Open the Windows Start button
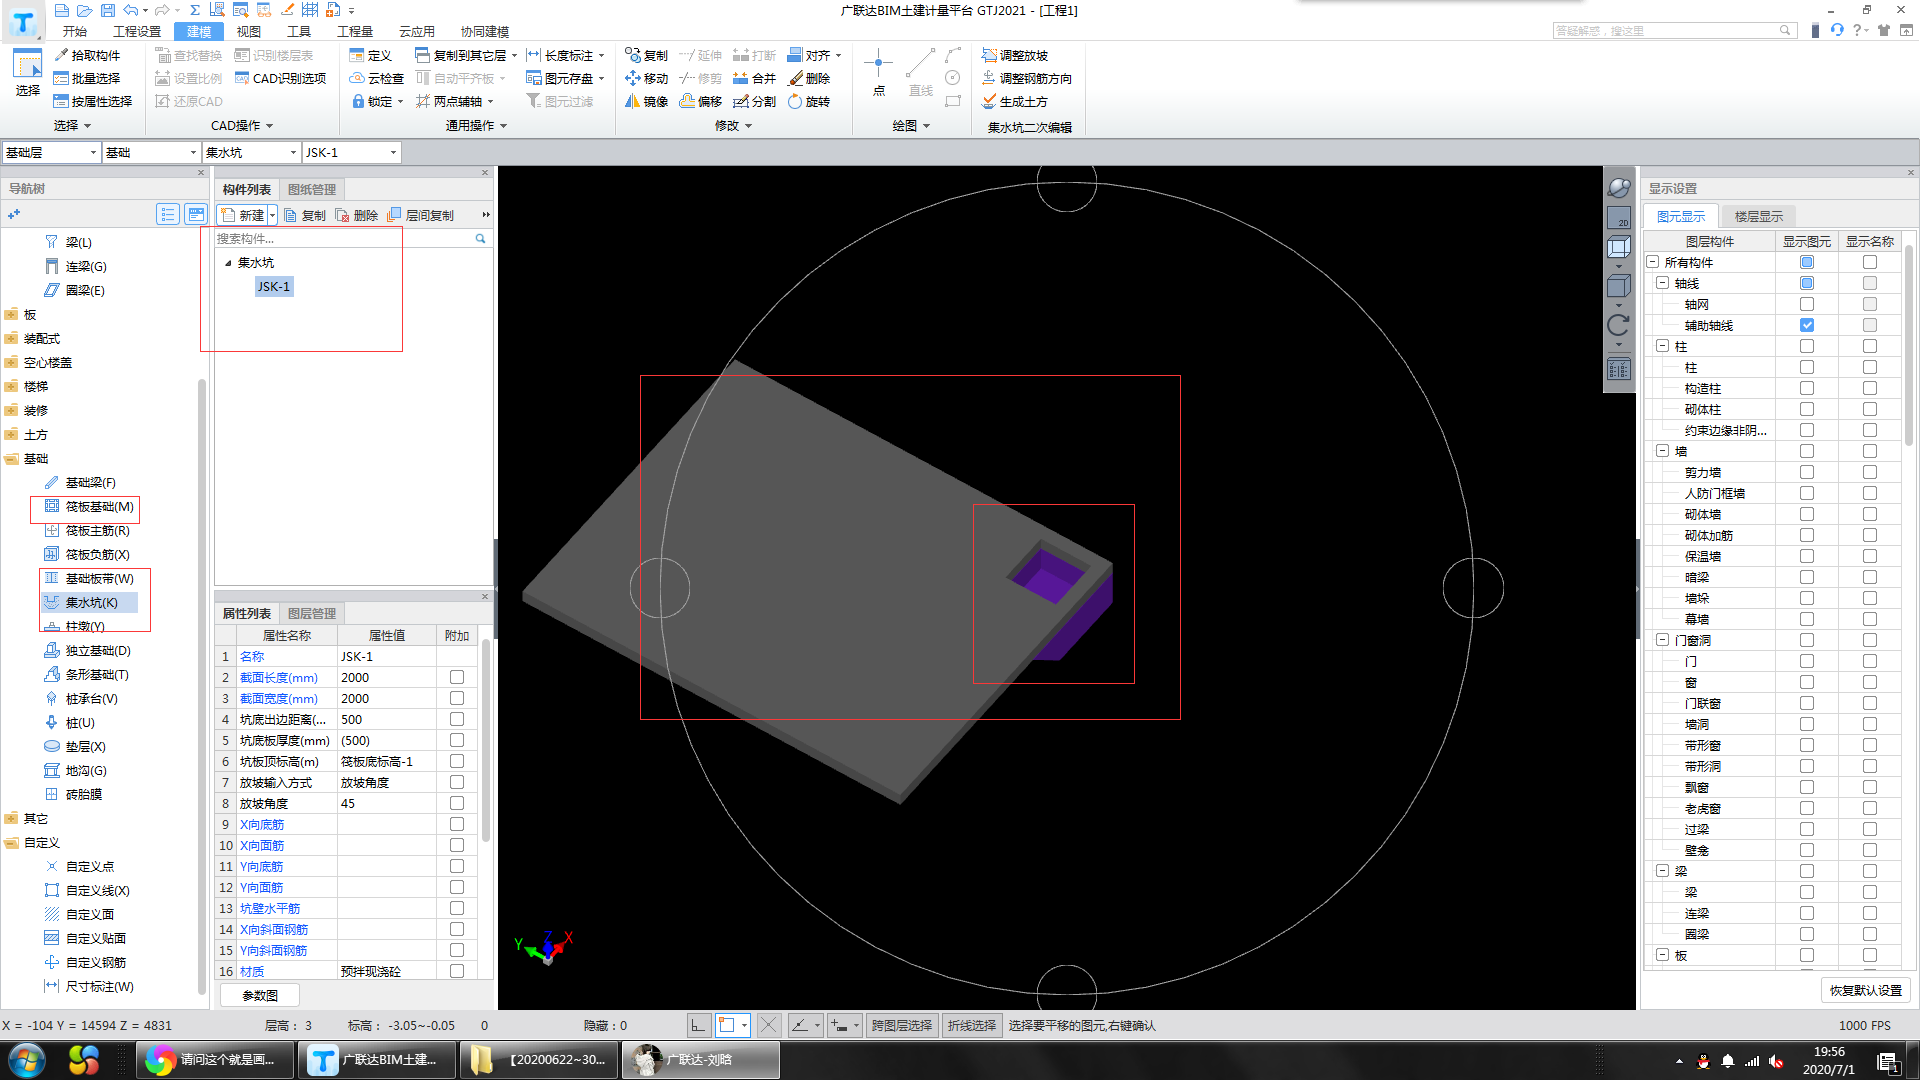1920x1080 pixels. [x=27, y=1060]
